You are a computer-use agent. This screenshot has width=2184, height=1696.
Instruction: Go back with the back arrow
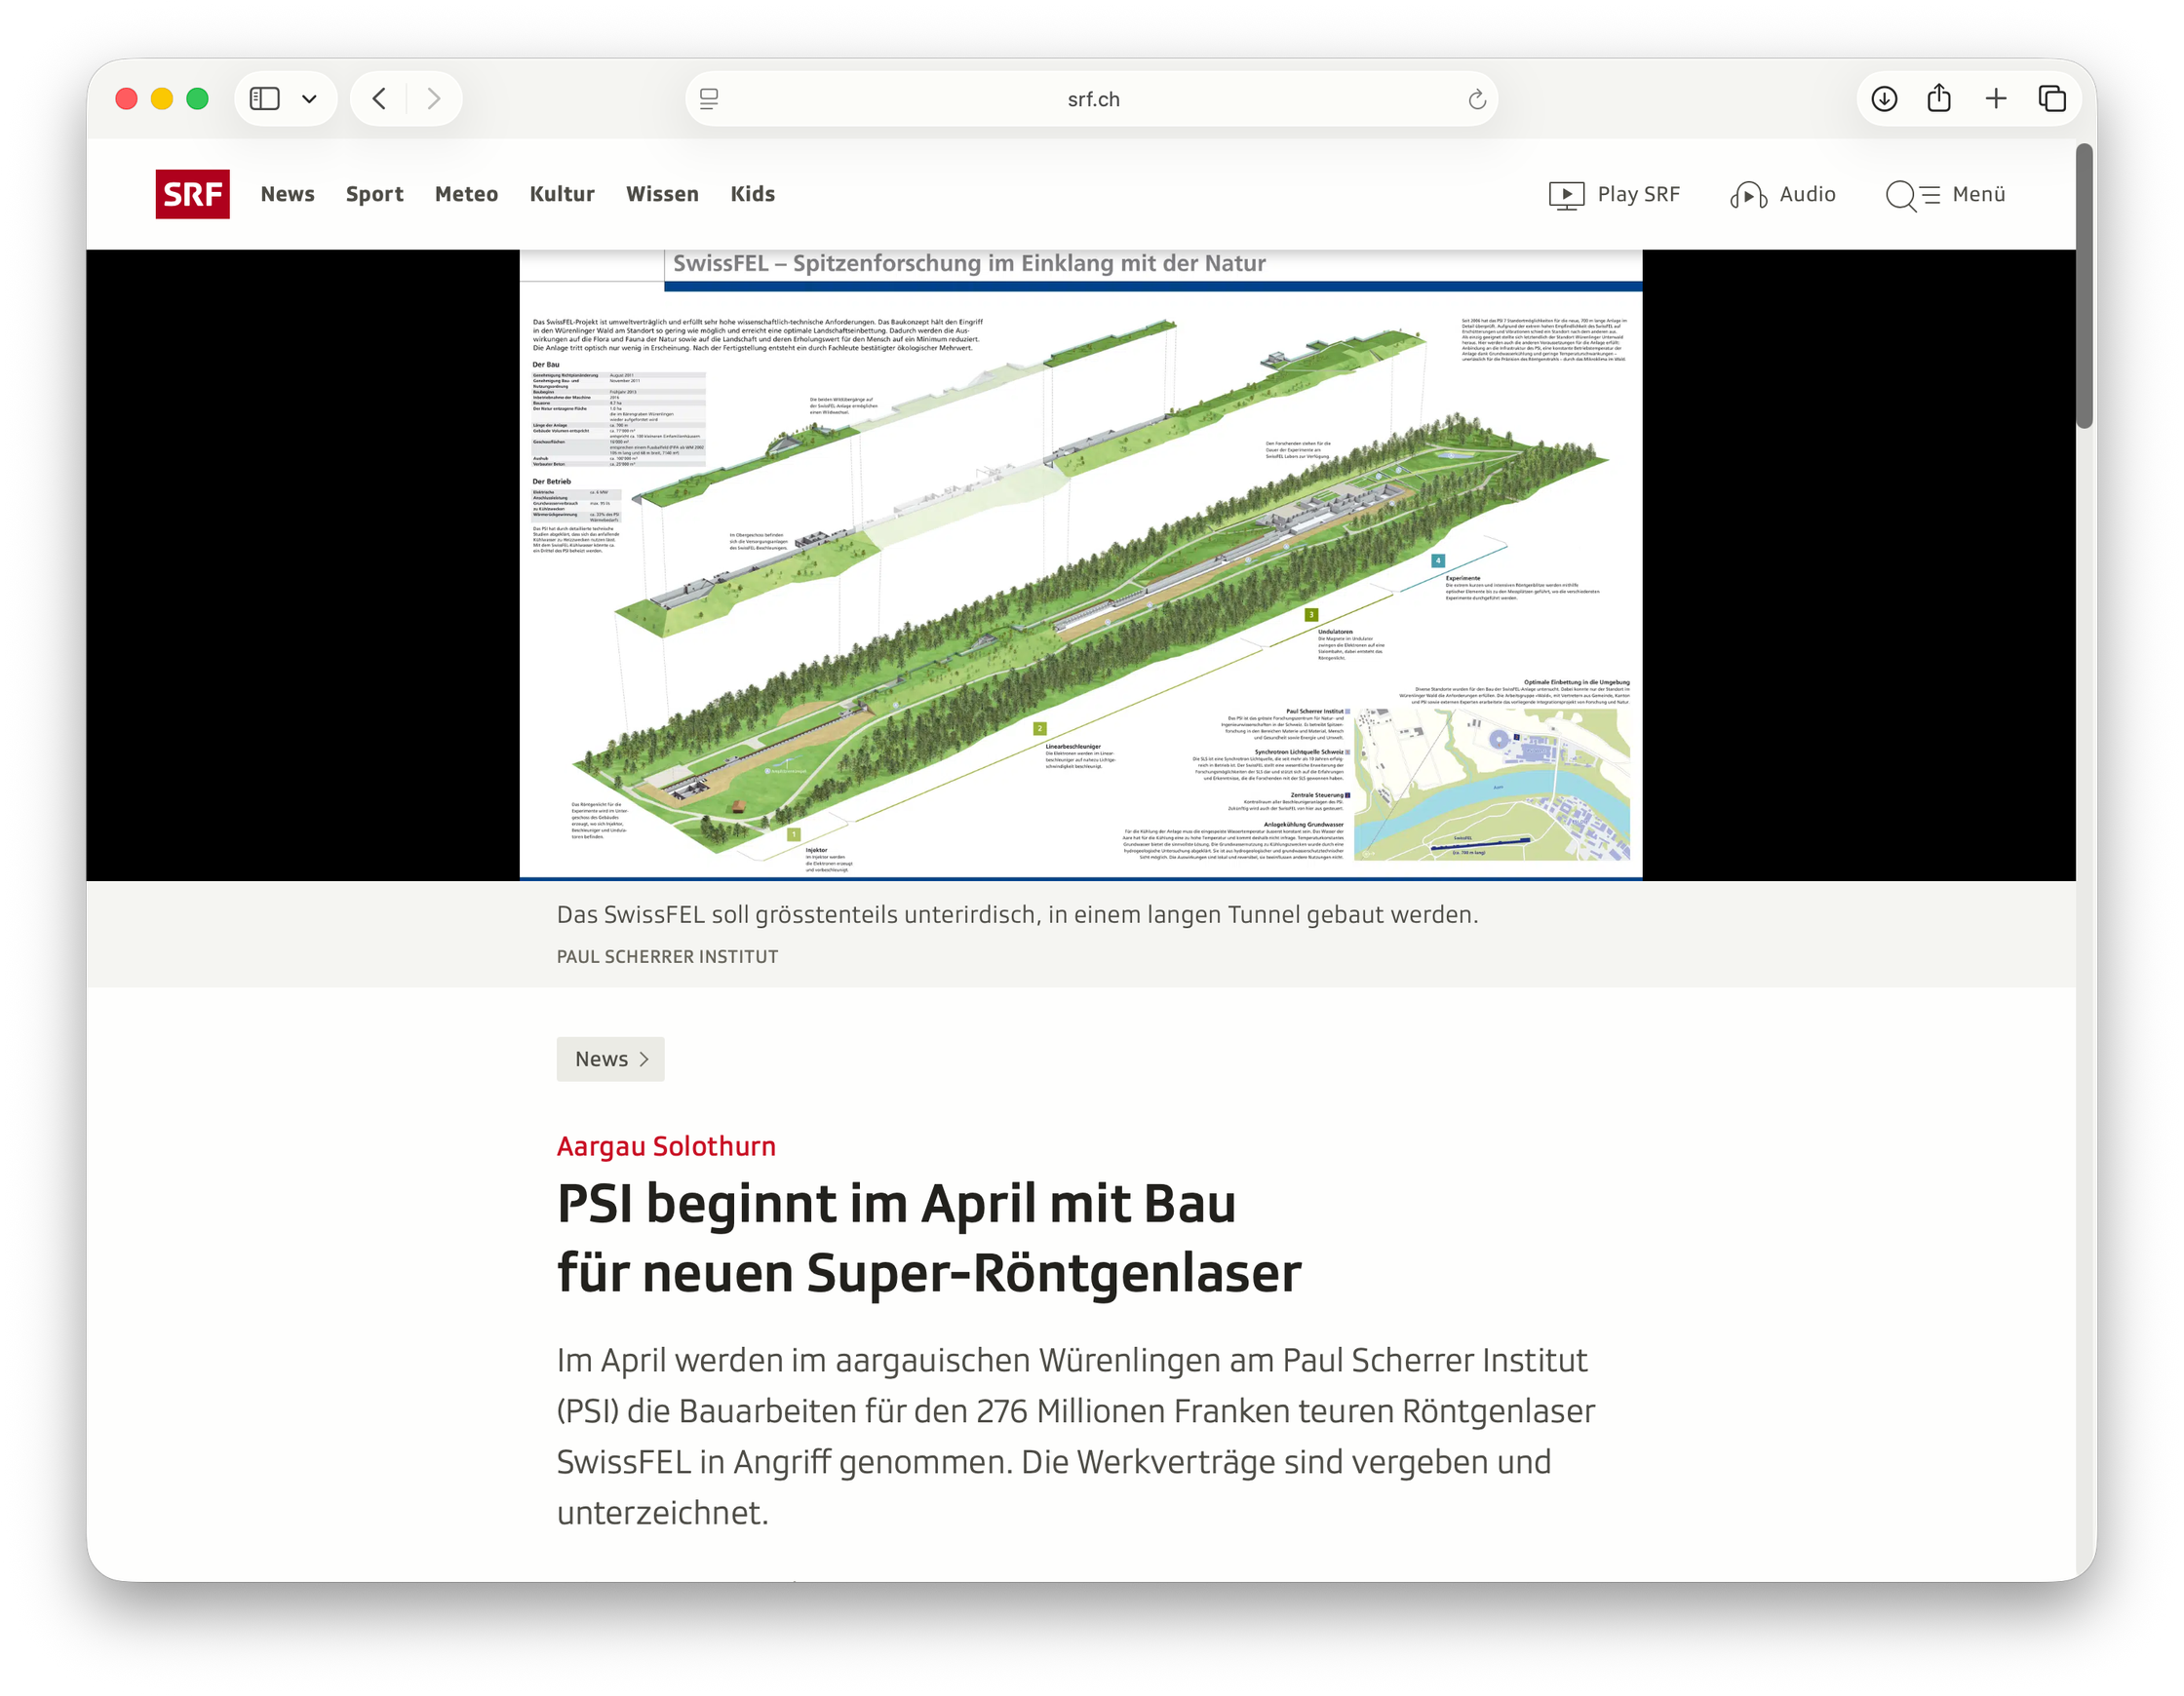[380, 99]
